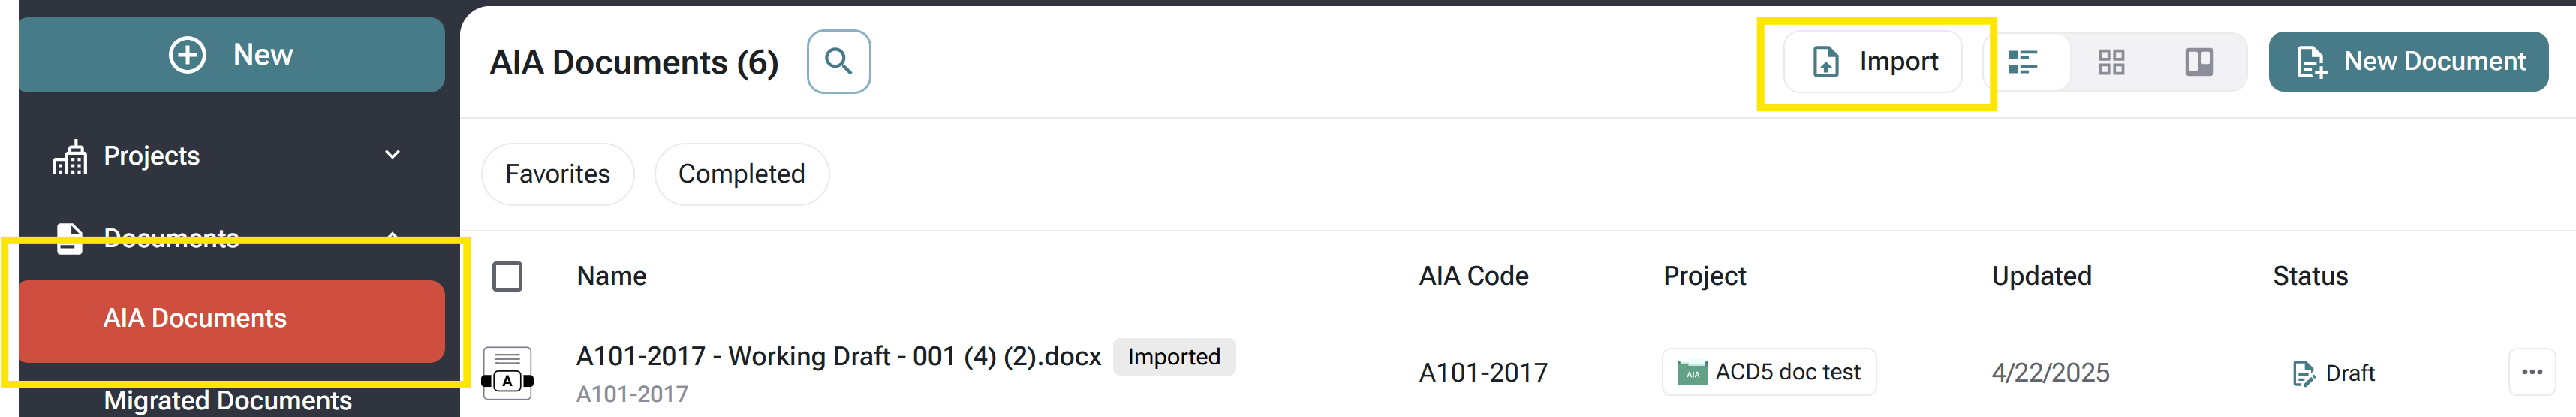Click the A101-2017 document type icon
2576x417 pixels.
[x=507, y=374]
